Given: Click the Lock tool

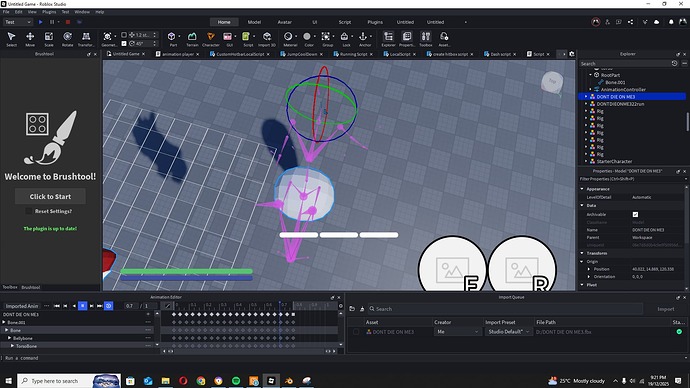Looking at the screenshot, I should 345,39.
